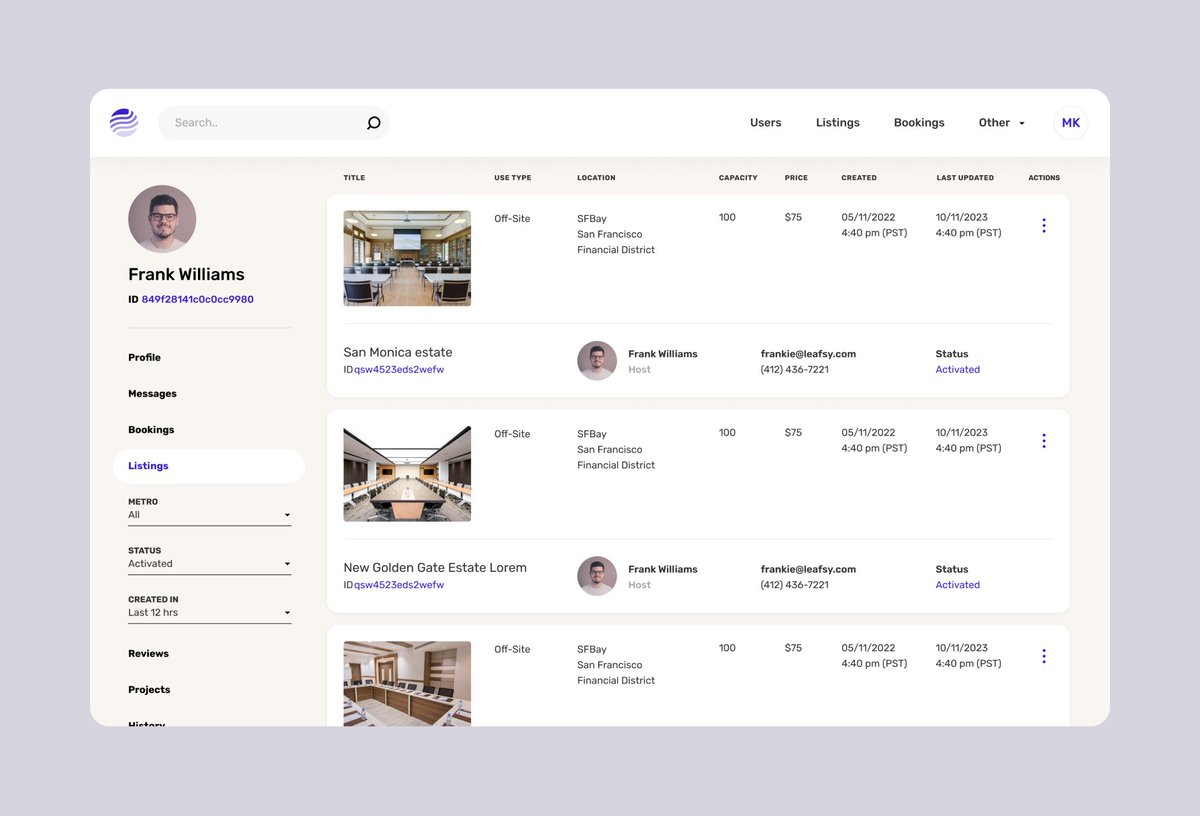Click $75 price in San Monica estate row

tap(793, 217)
